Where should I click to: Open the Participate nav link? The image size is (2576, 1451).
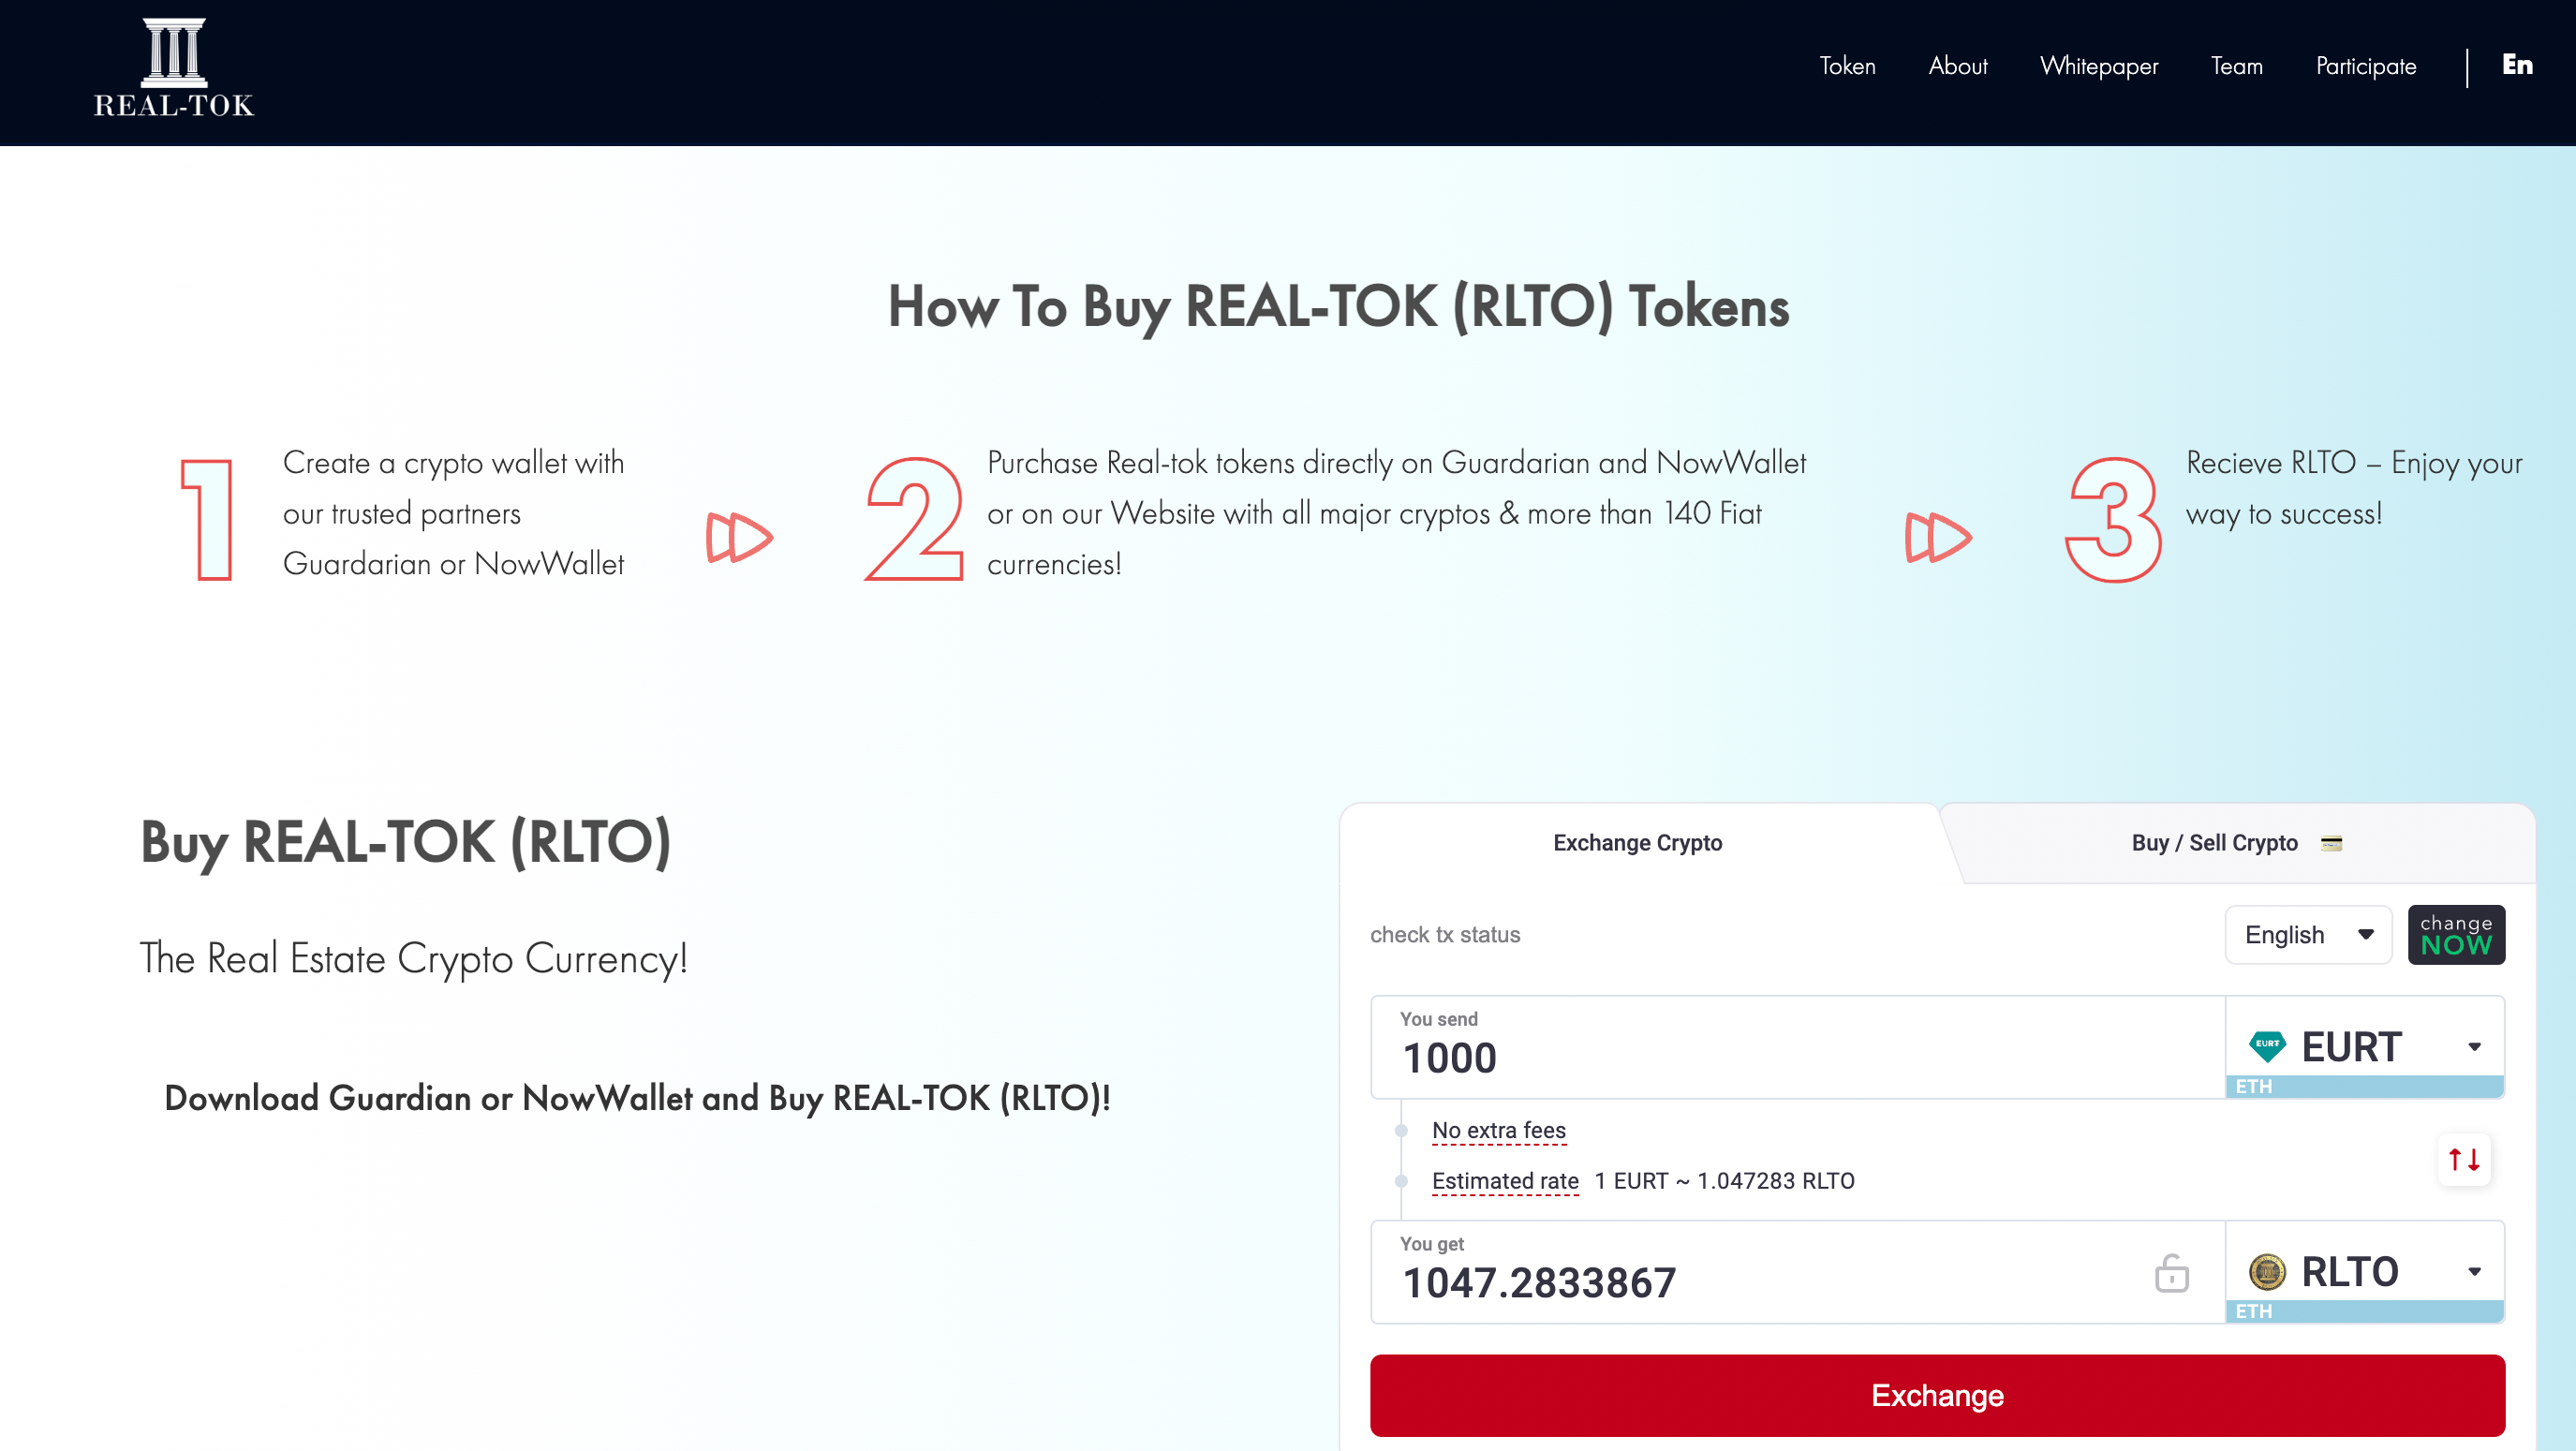point(2365,66)
